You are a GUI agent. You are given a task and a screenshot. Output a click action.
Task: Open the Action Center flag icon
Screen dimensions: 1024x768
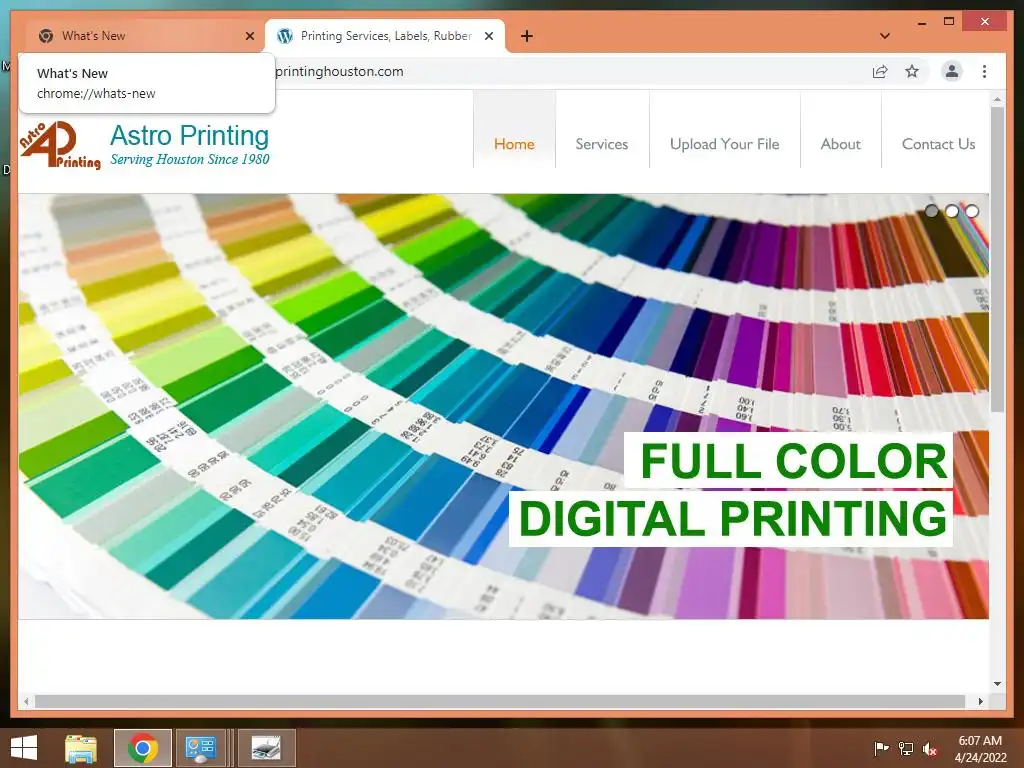point(881,748)
